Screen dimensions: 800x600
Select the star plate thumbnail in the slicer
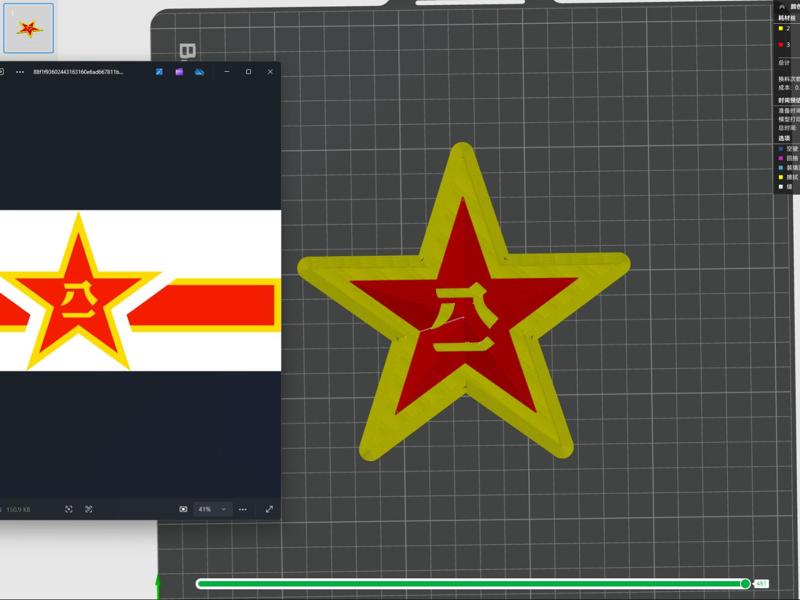29,28
